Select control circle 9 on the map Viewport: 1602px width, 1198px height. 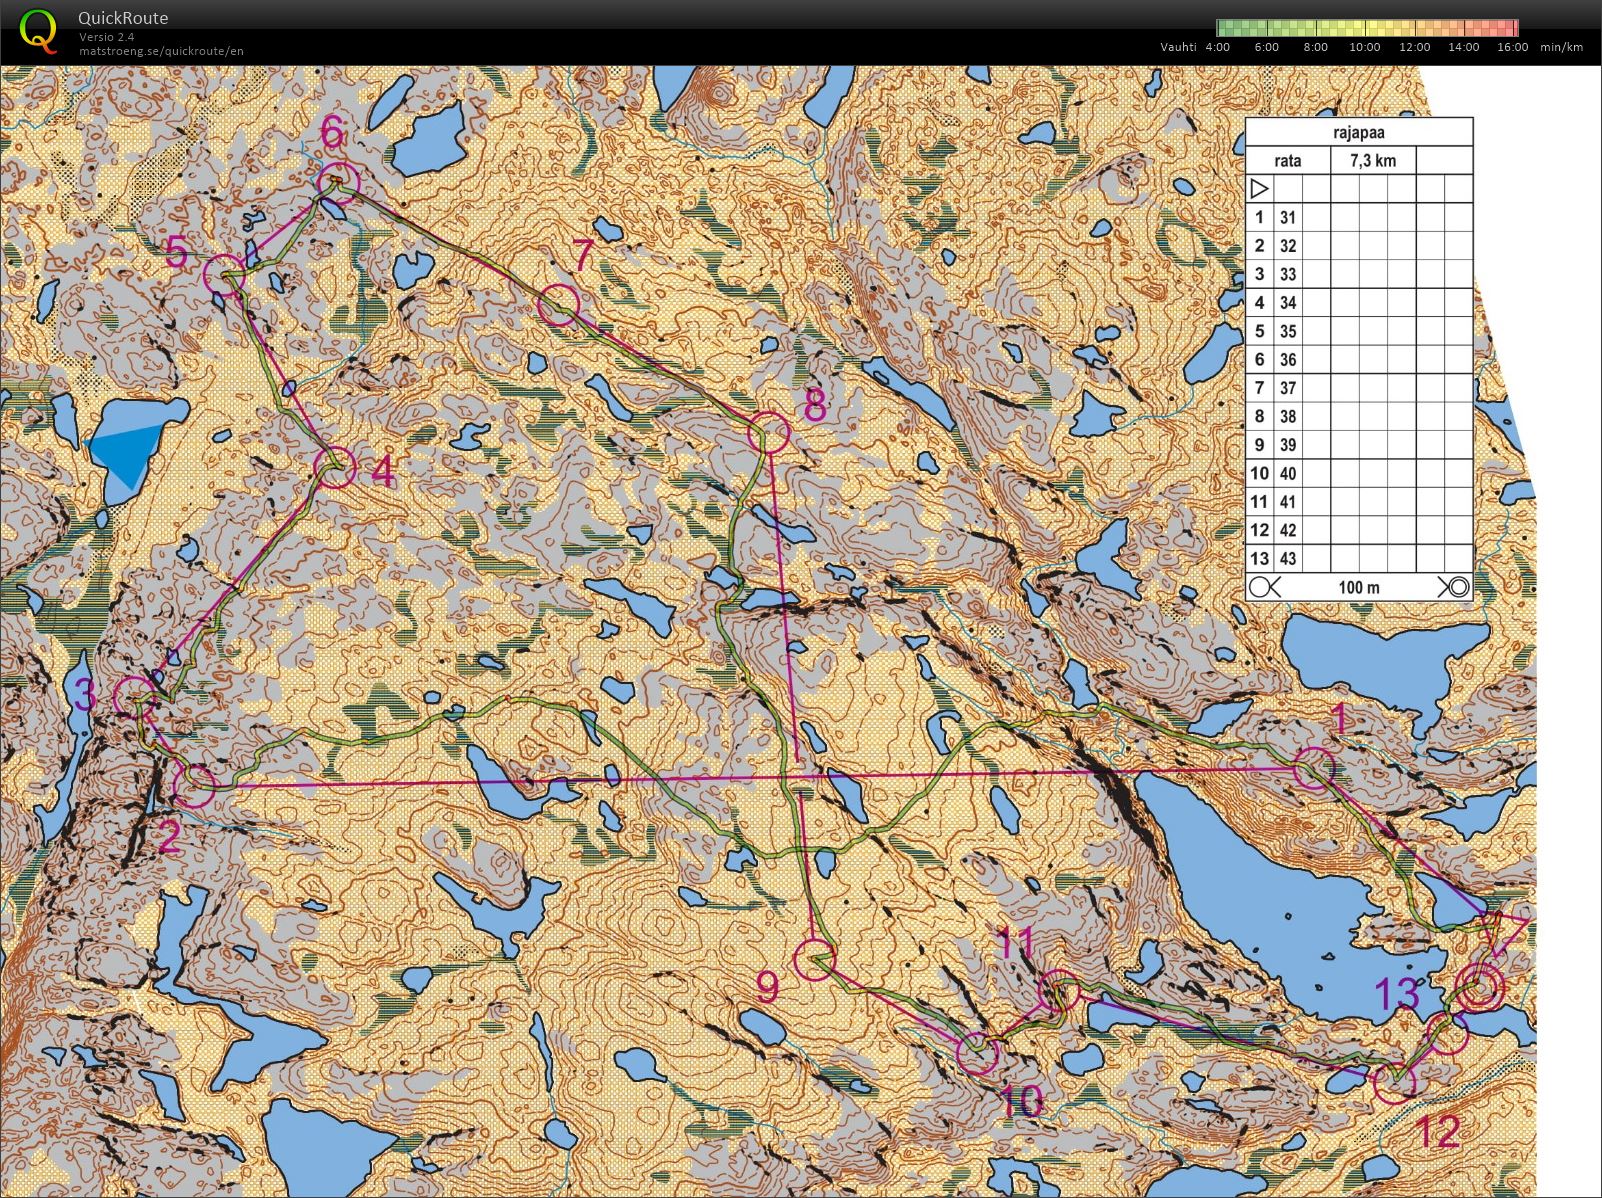[814, 960]
